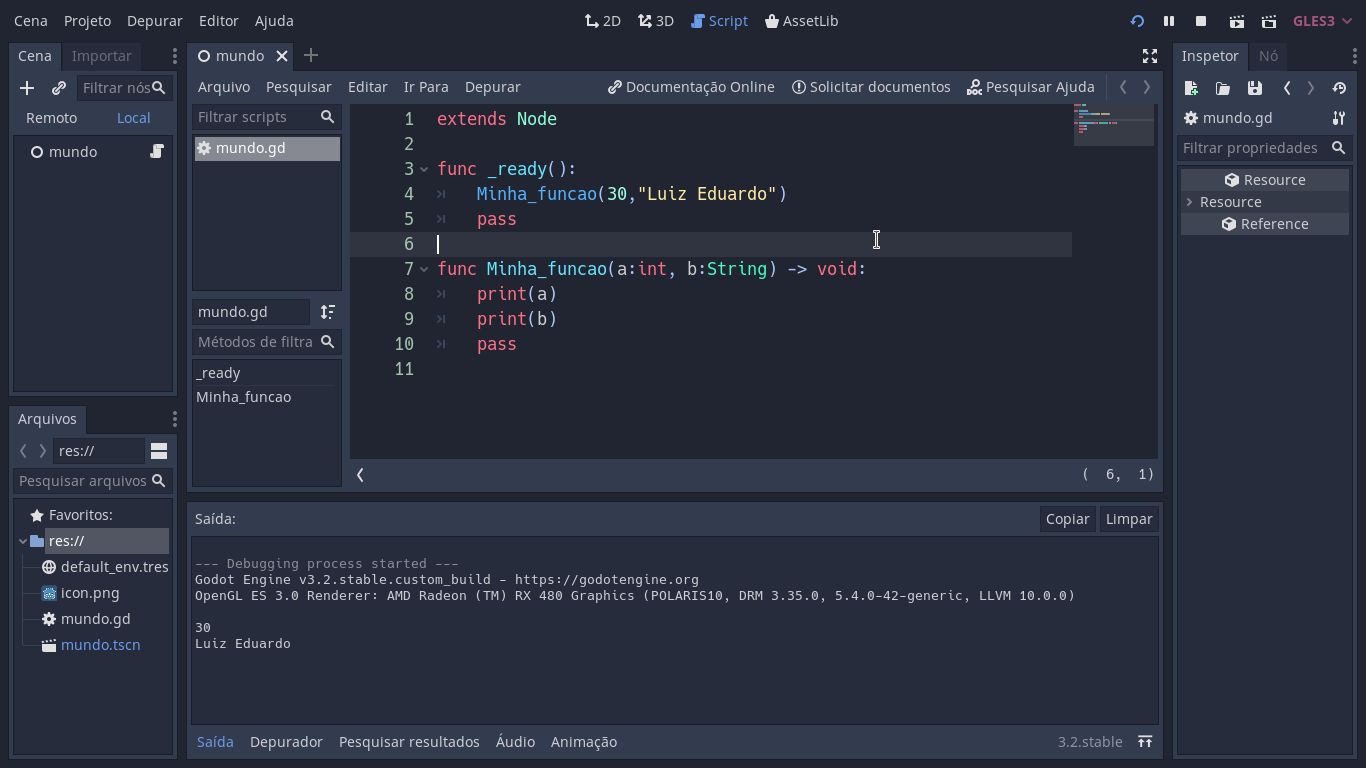1366x768 pixels.
Task: Clear the output log with Limpar
Action: [x=1129, y=519]
